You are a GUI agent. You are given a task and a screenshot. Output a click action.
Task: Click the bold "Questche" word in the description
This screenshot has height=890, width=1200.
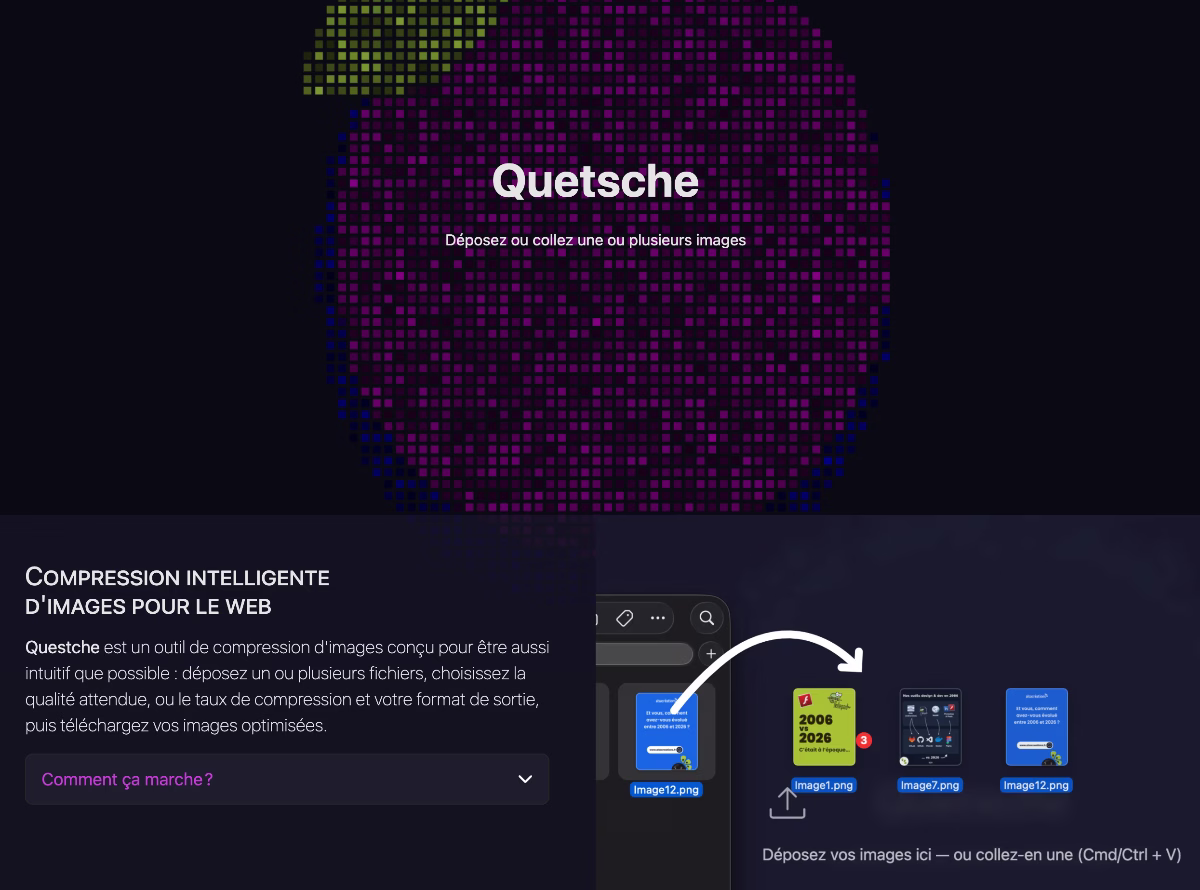coord(62,647)
